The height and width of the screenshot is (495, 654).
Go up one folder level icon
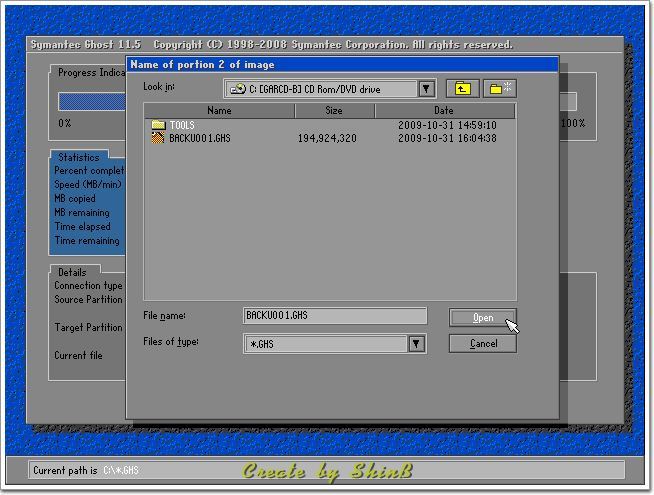click(463, 89)
